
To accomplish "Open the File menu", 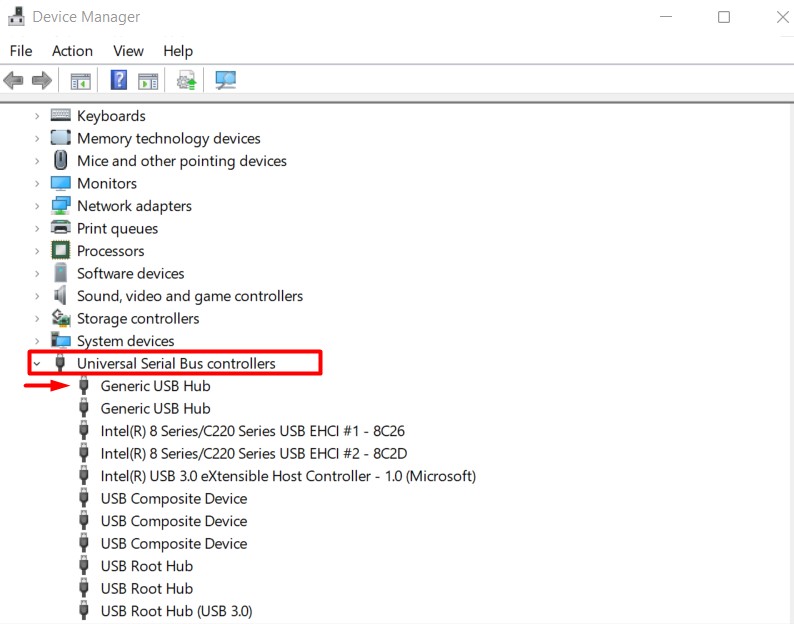I will pos(21,51).
